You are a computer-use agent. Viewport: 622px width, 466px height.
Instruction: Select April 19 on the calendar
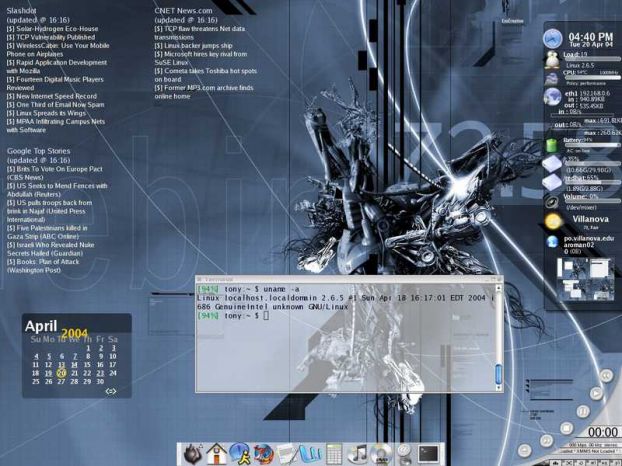pyautogui.click(x=48, y=373)
